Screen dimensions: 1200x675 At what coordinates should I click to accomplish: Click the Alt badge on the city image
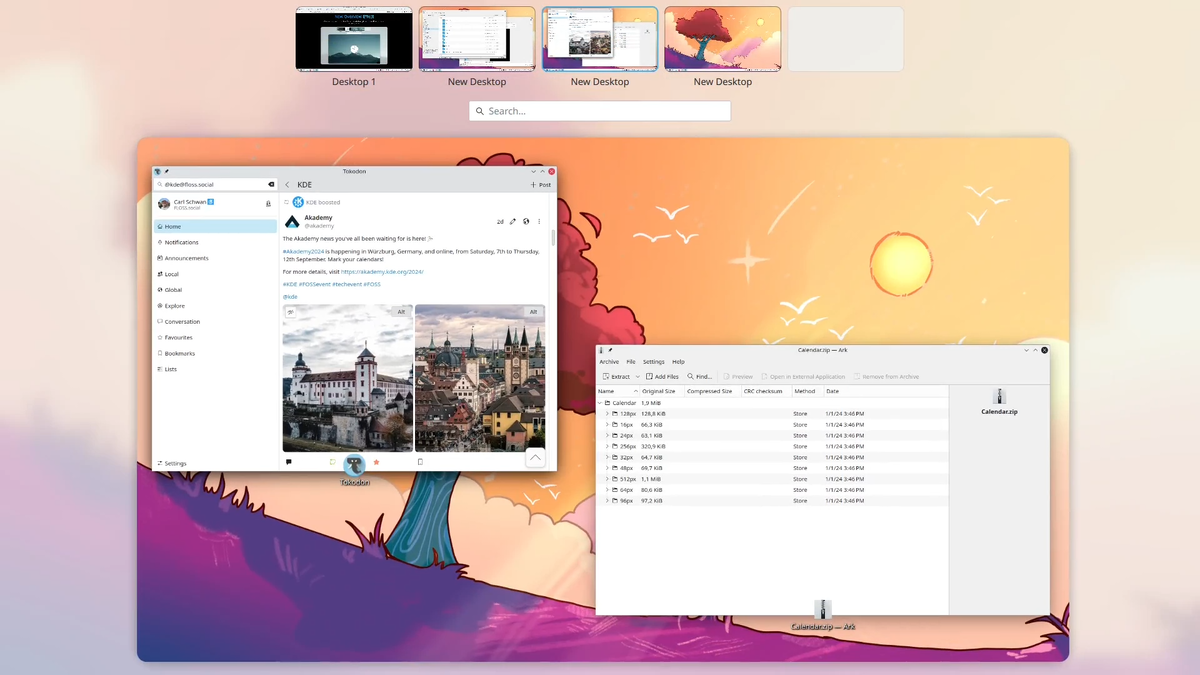click(x=533, y=312)
